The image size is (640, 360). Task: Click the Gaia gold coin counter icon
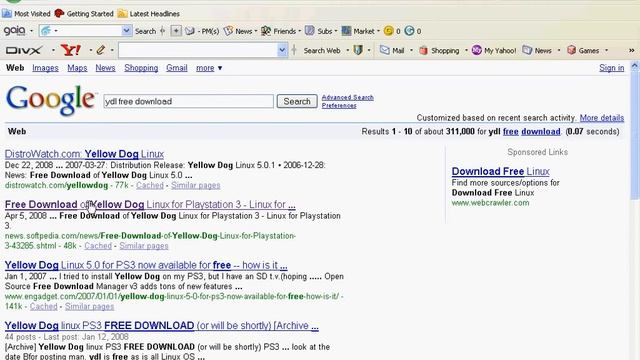(x=389, y=31)
